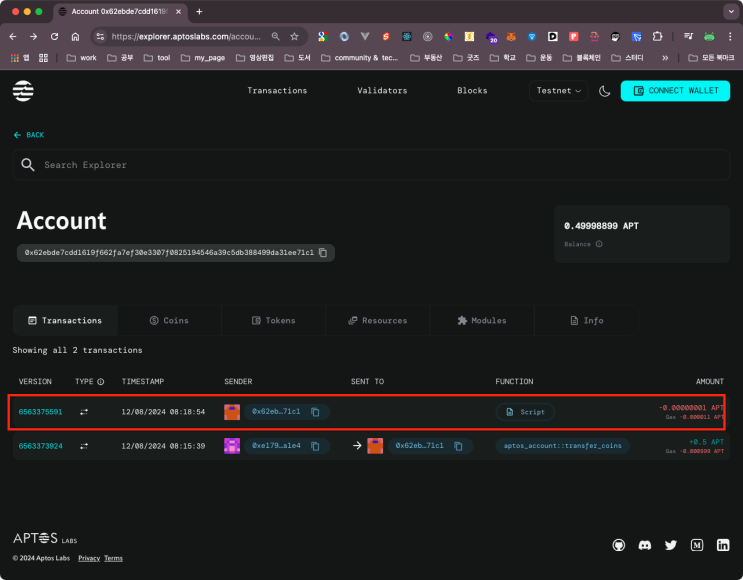Switch to the Coins tab
The width and height of the screenshot is (743, 580).
point(169,320)
